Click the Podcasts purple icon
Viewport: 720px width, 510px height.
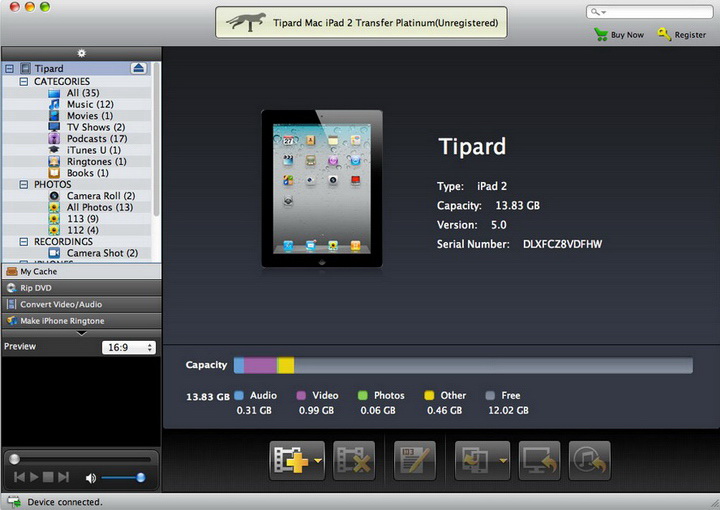54,139
